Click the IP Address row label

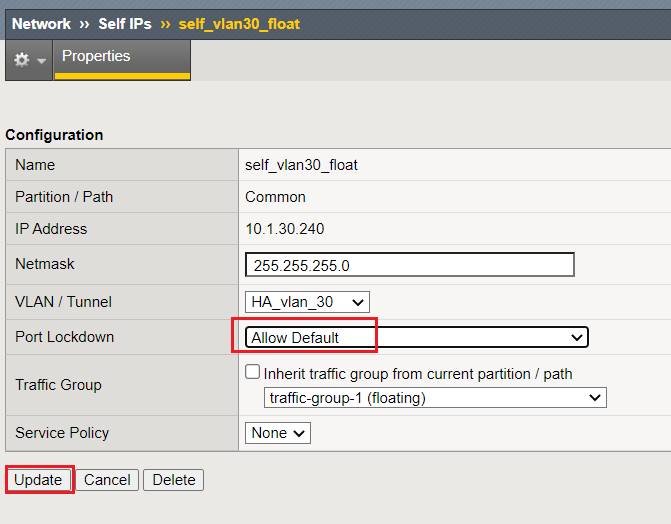click(51, 229)
